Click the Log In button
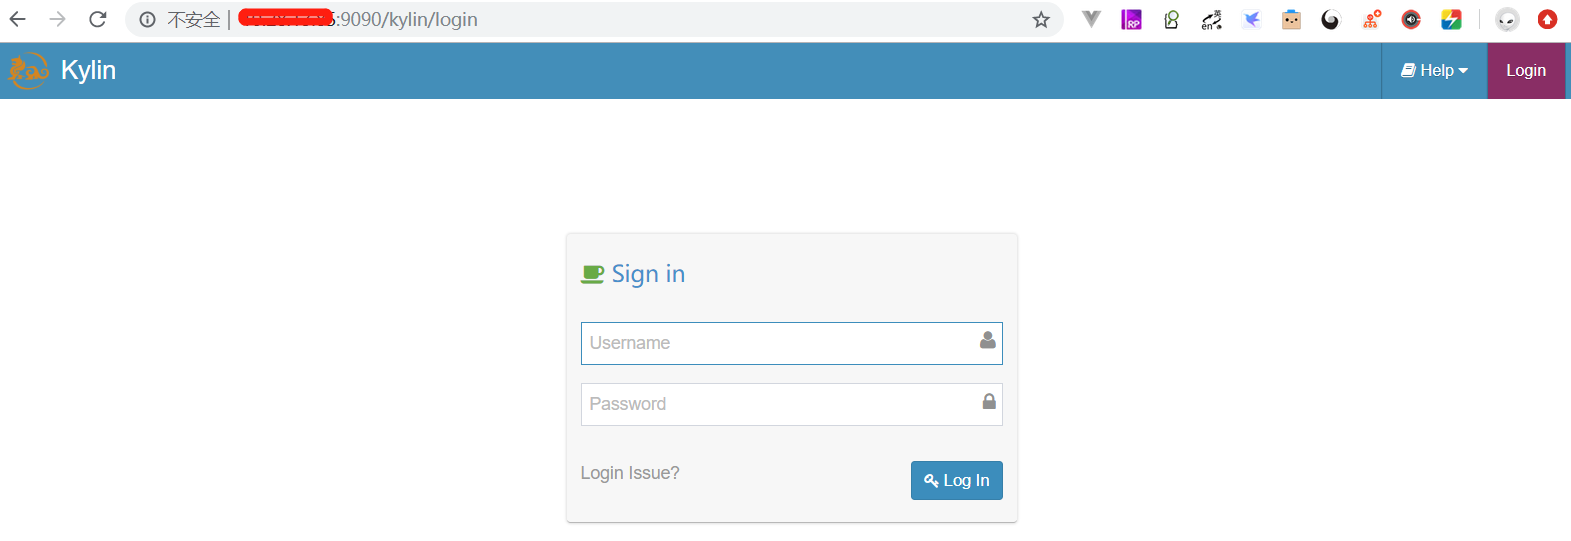The width and height of the screenshot is (1571, 541). point(956,480)
